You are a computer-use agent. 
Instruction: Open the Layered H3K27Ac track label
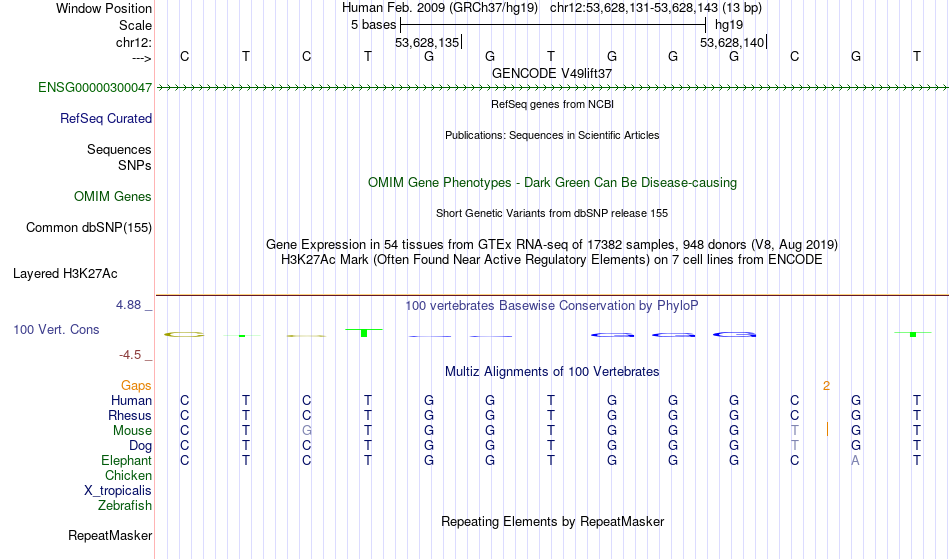tap(65, 274)
